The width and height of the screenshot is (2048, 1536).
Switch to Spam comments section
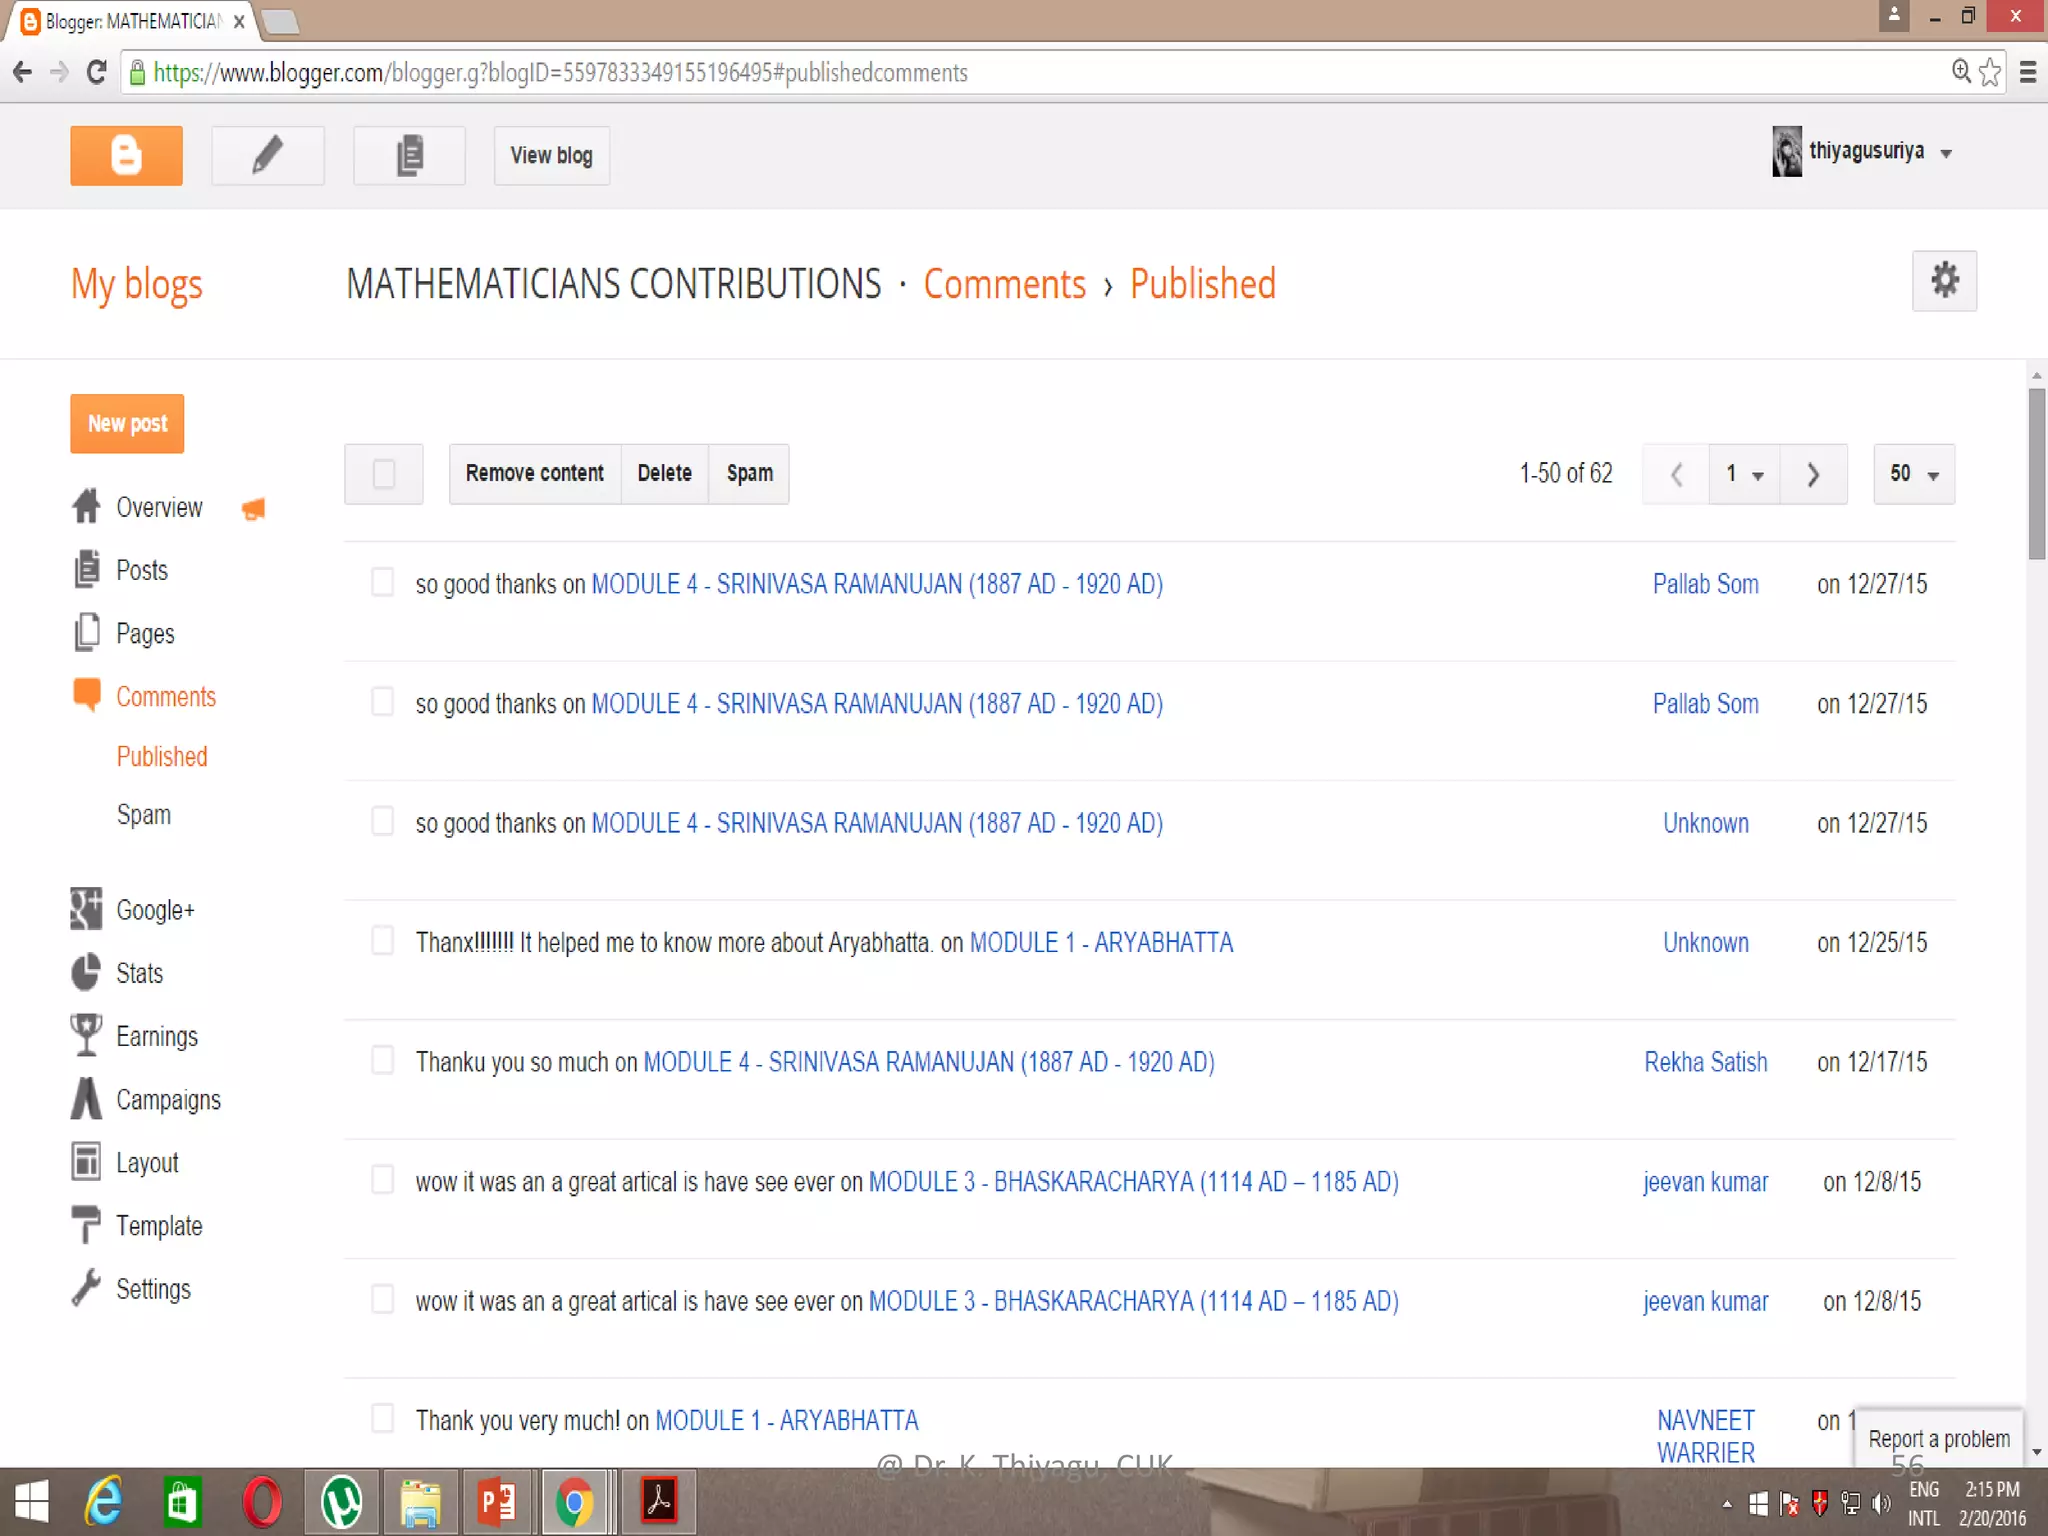click(x=144, y=815)
